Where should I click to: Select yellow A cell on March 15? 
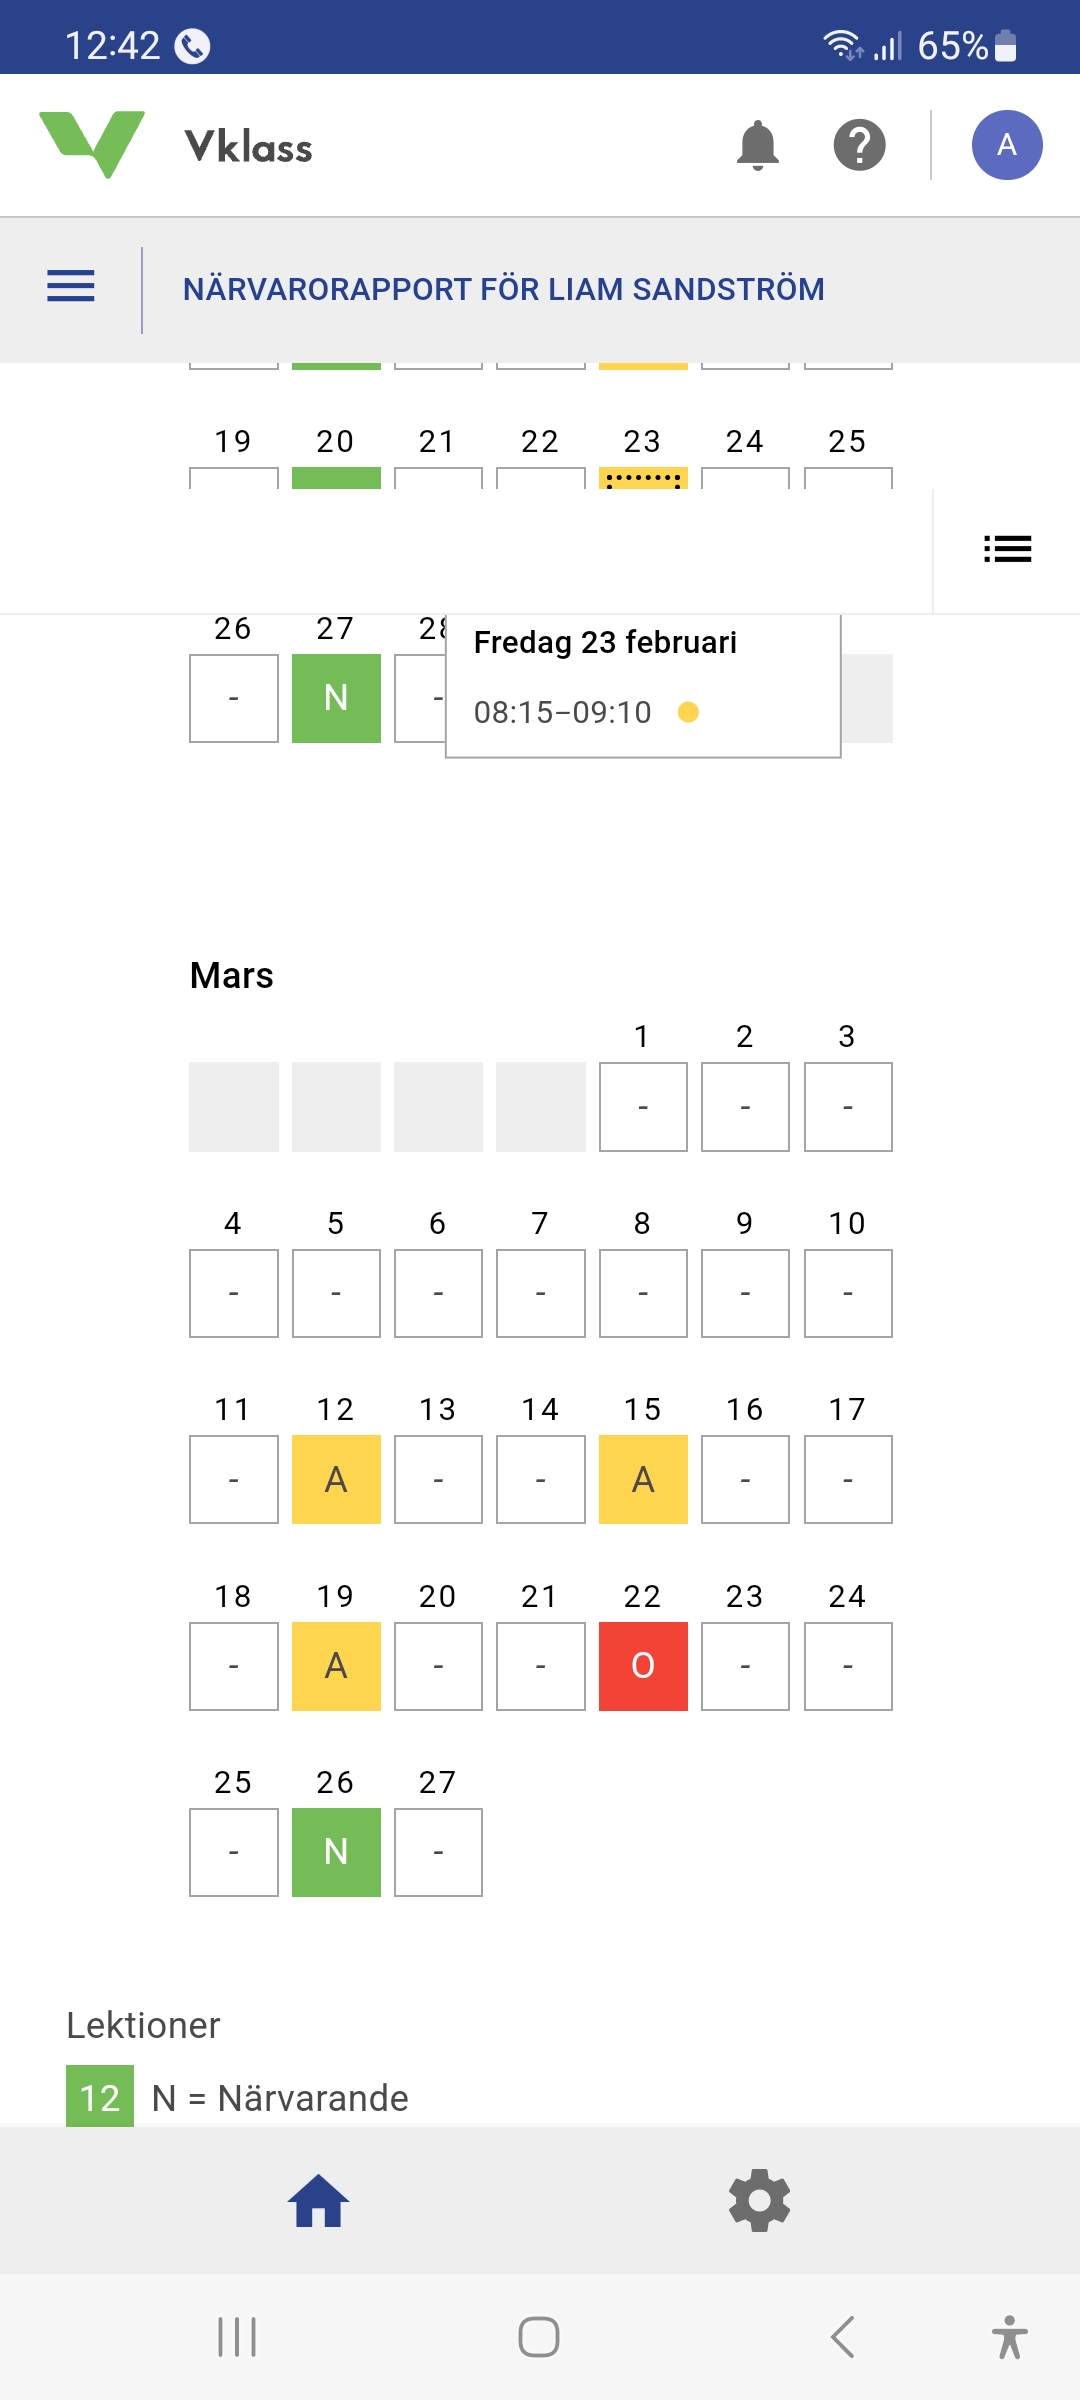point(643,1480)
